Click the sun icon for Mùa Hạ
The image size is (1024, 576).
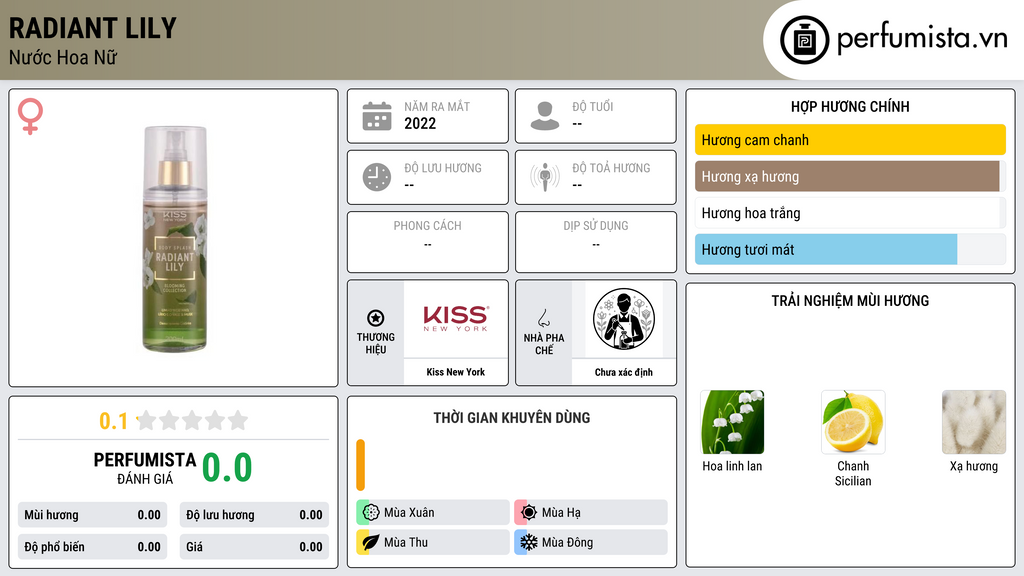[x=528, y=512]
